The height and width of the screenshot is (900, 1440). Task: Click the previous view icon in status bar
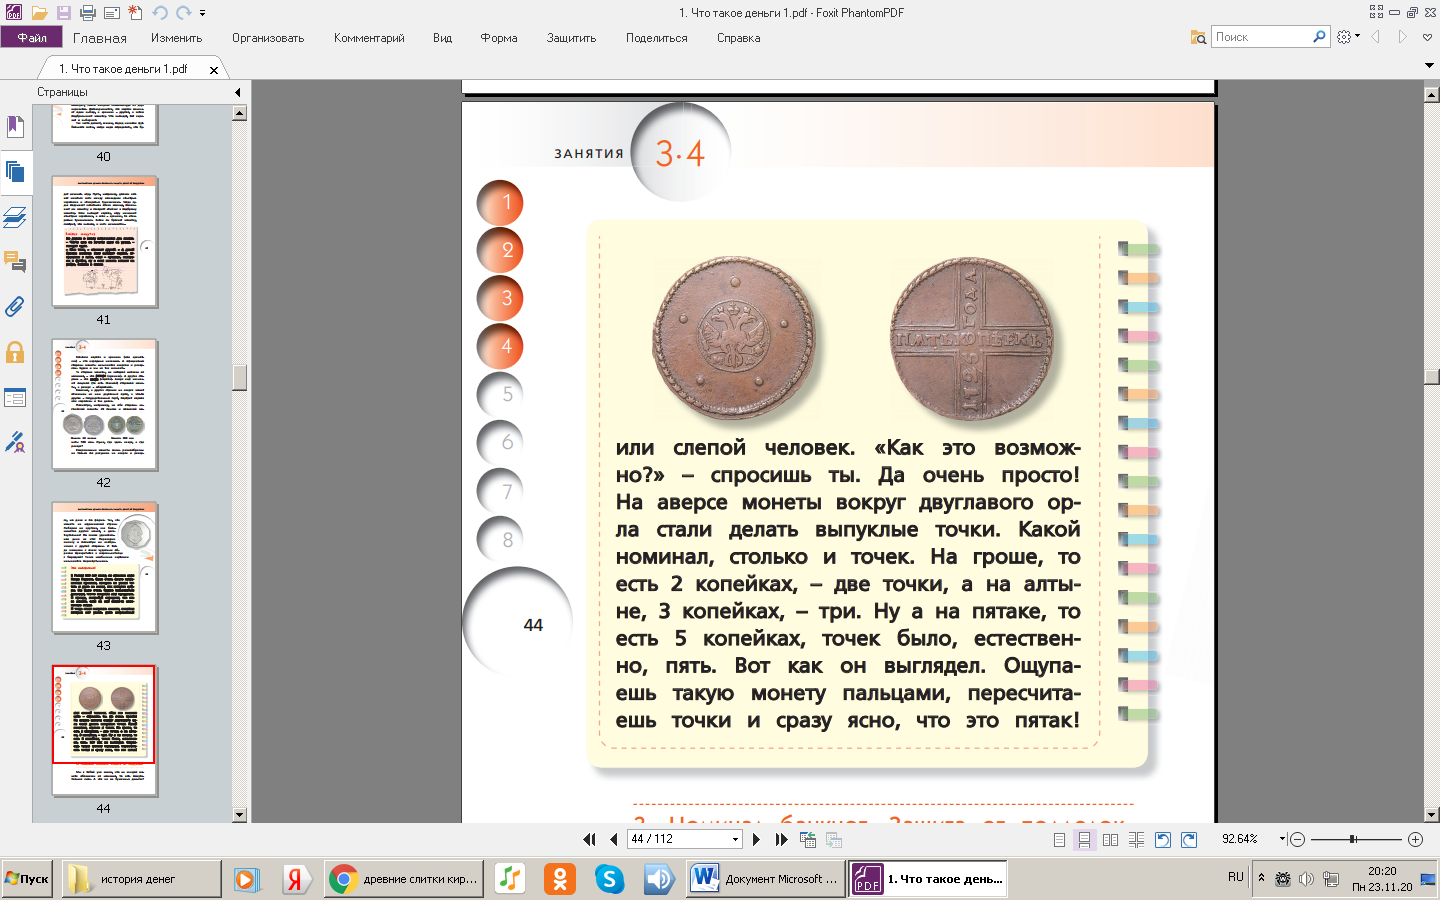coord(808,839)
